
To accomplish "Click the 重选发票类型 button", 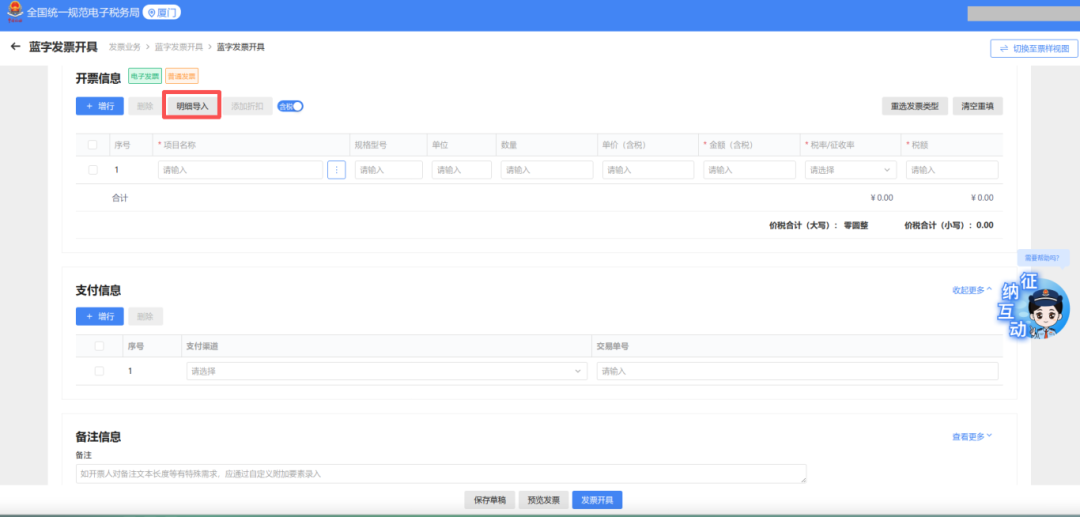I will click(x=915, y=106).
